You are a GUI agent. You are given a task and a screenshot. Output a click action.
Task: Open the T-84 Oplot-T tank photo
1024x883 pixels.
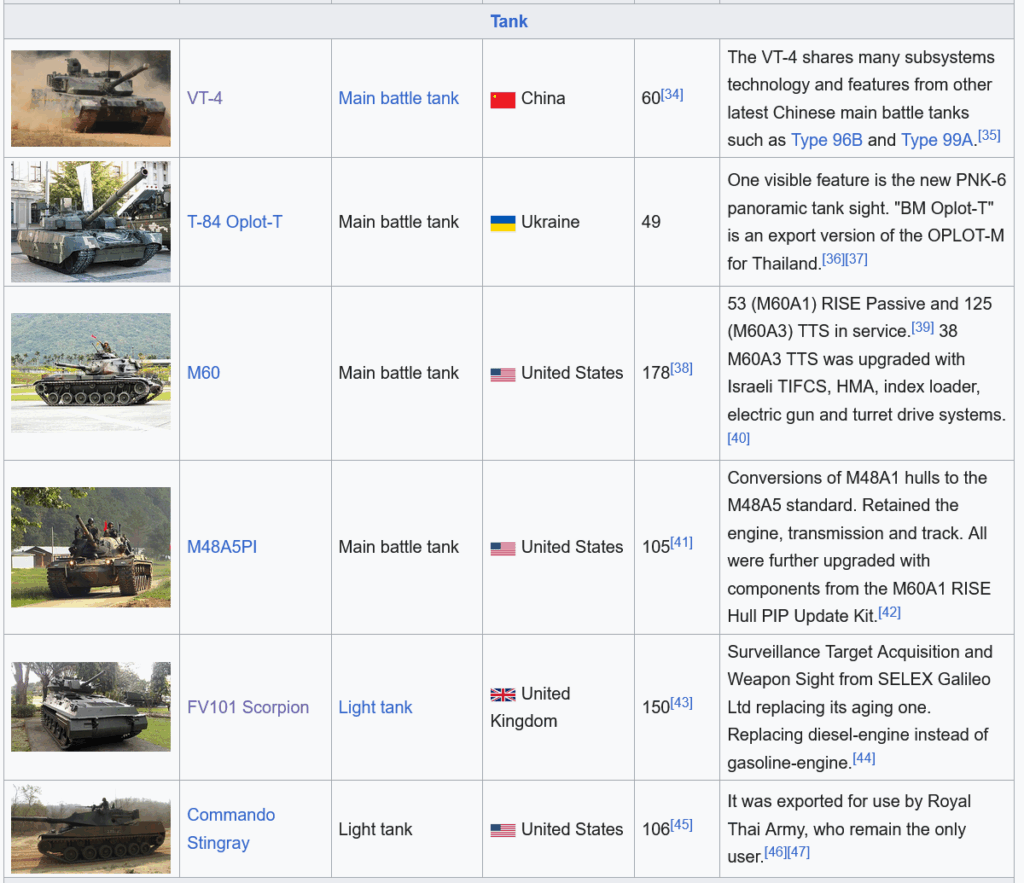[91, 222]
